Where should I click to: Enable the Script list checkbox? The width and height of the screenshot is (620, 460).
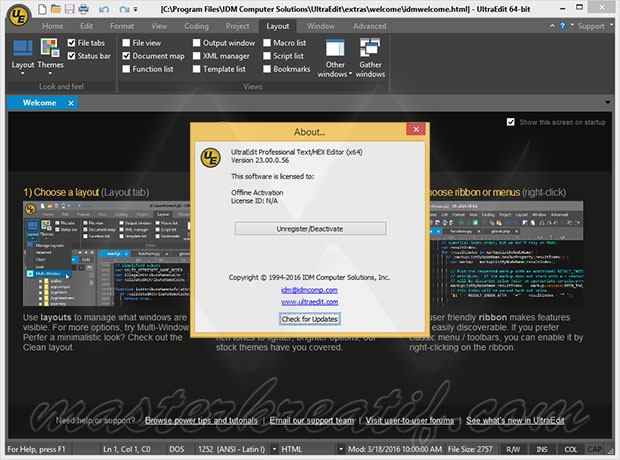pos(267,56)
